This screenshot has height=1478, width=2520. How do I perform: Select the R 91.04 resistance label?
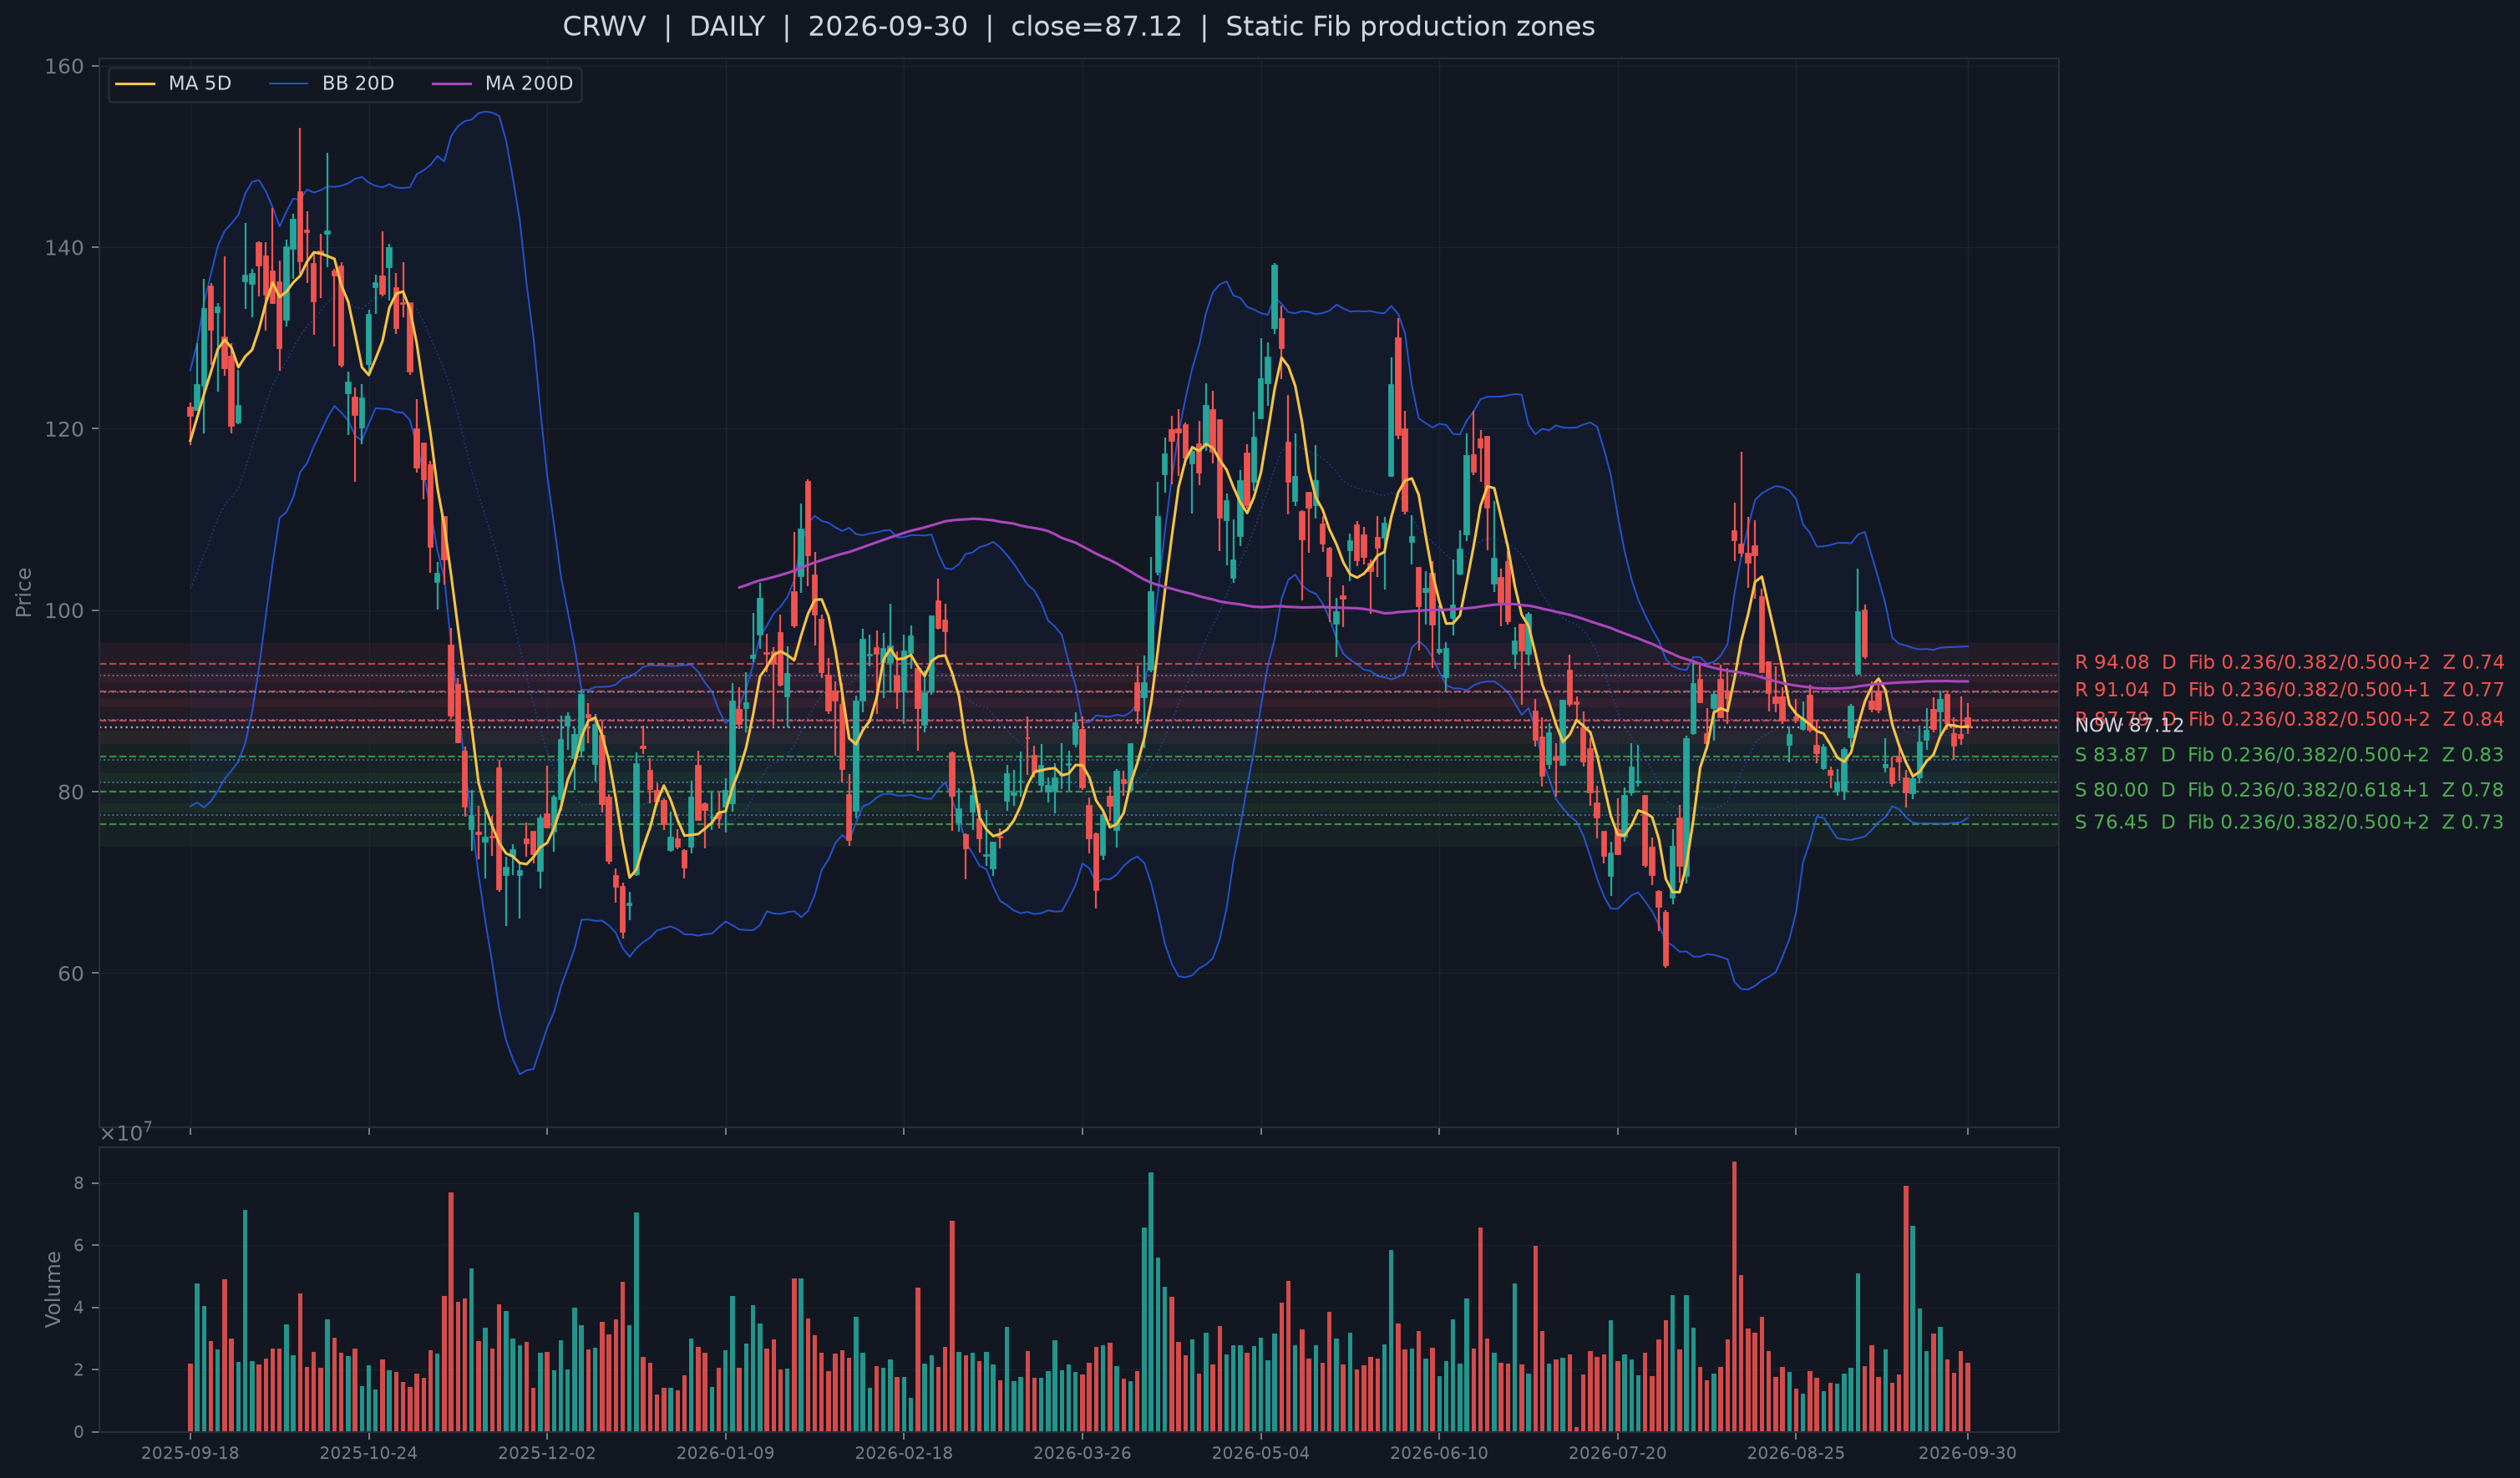tap(2289, 690)
